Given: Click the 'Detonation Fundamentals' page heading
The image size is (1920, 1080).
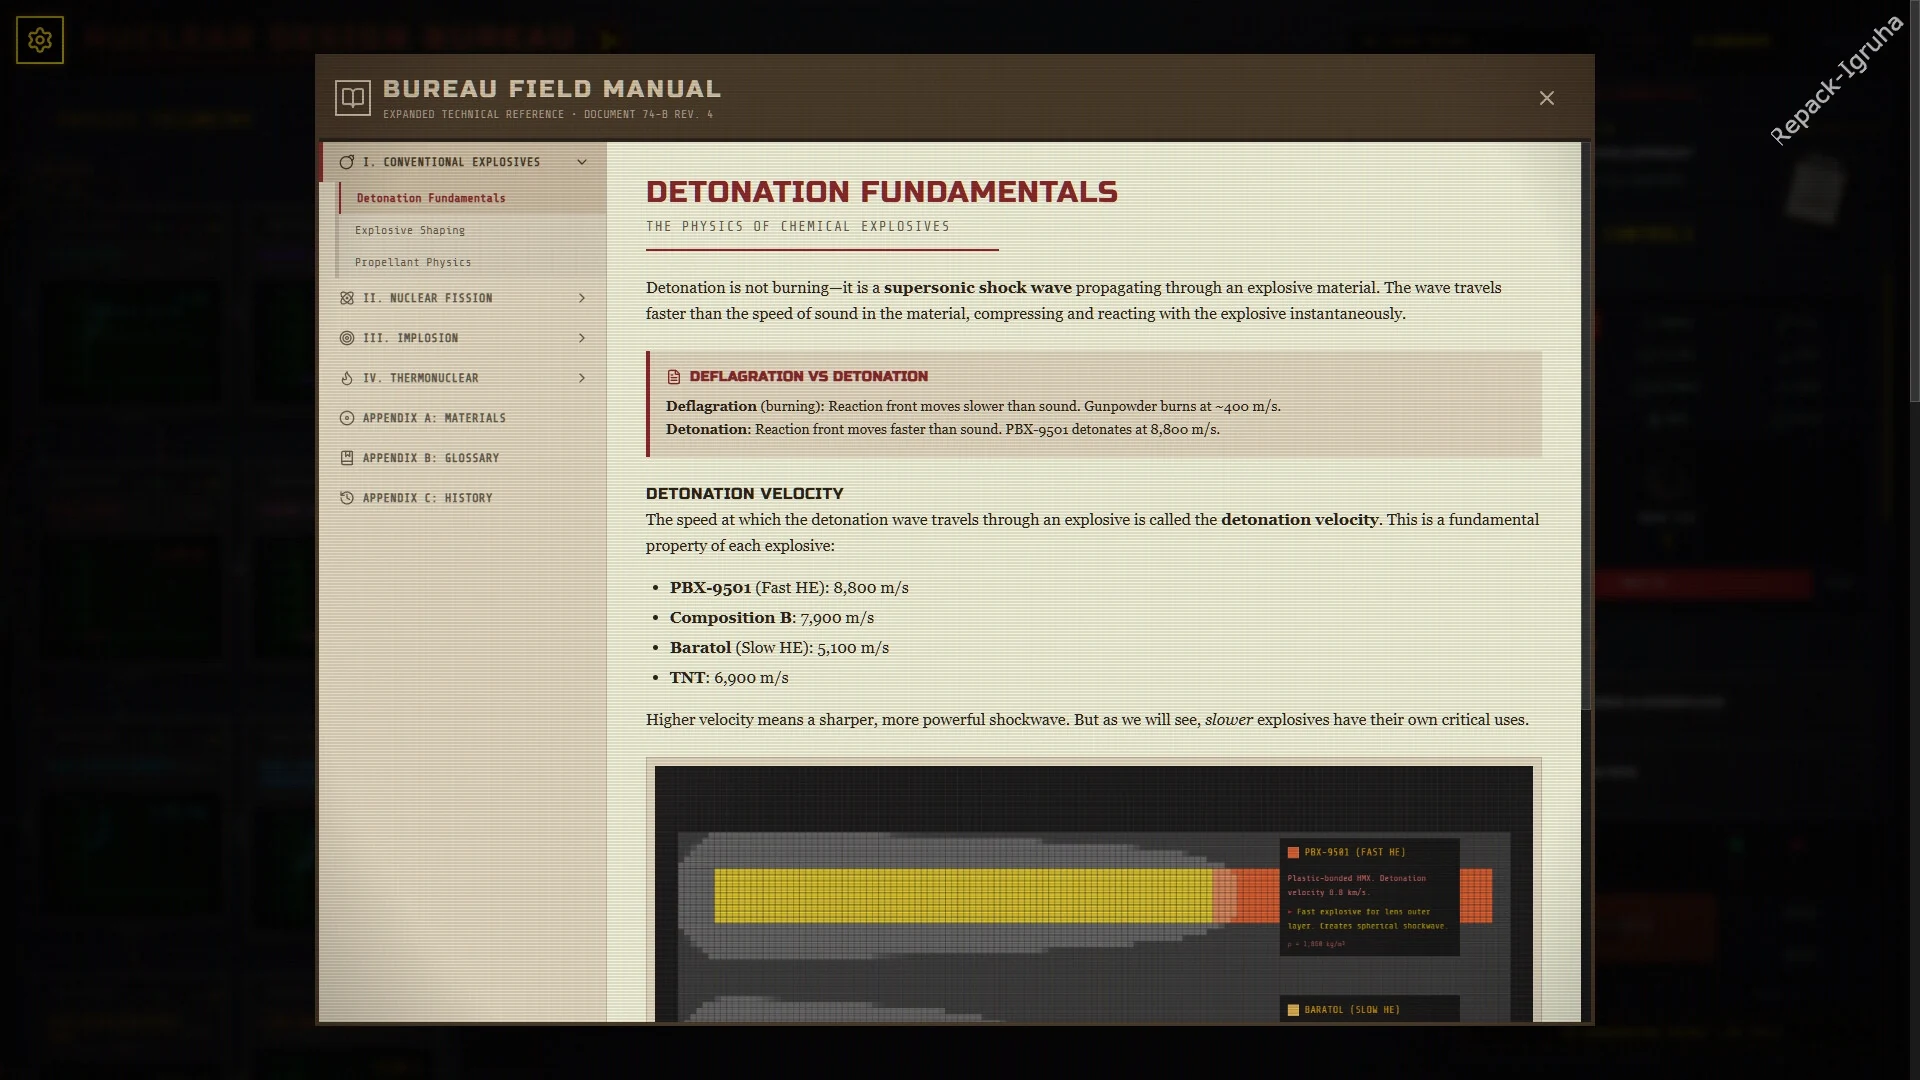Looking at the screenshot, I should pos(882,192).
